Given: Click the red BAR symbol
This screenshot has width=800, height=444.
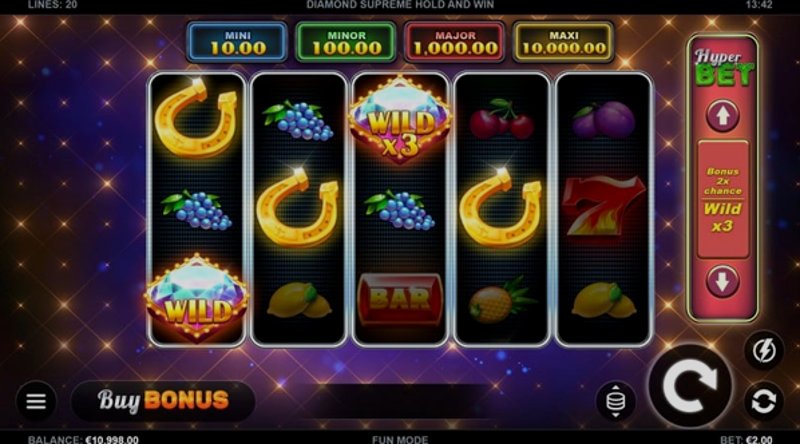Looking at the screenshot, I should click(x=400, y=299).
